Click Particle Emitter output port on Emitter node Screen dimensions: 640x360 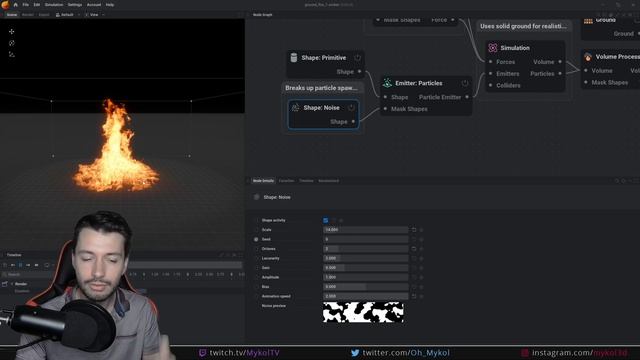coord(467,97)
